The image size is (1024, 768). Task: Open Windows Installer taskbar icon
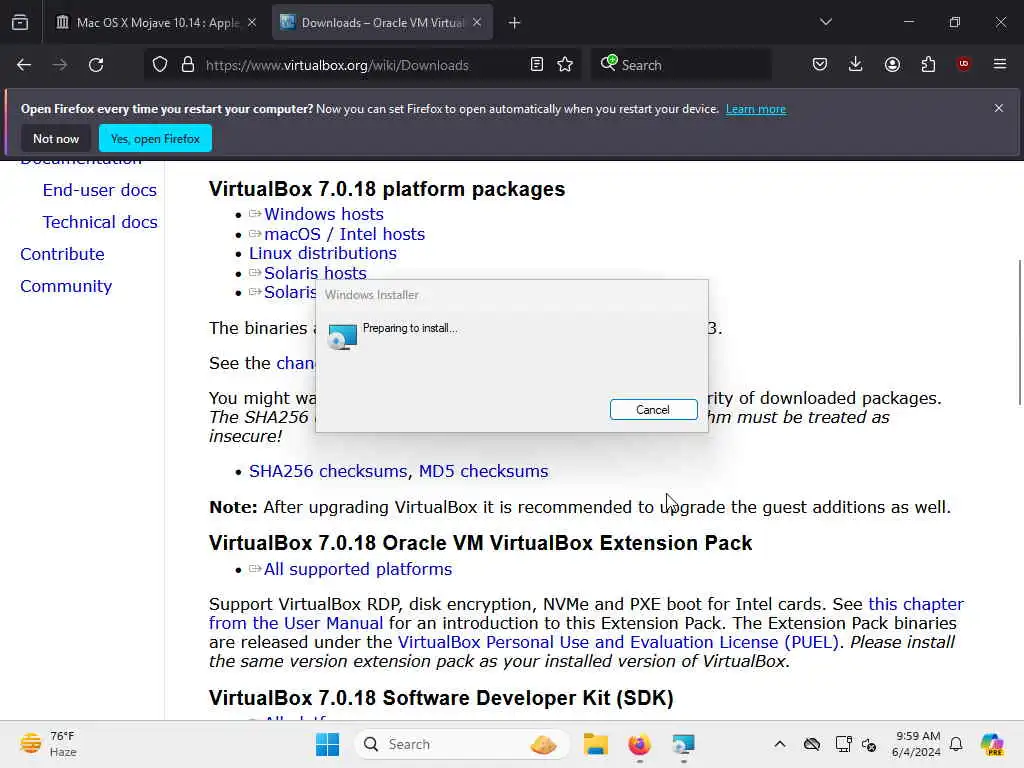click(x=683, y=744)
